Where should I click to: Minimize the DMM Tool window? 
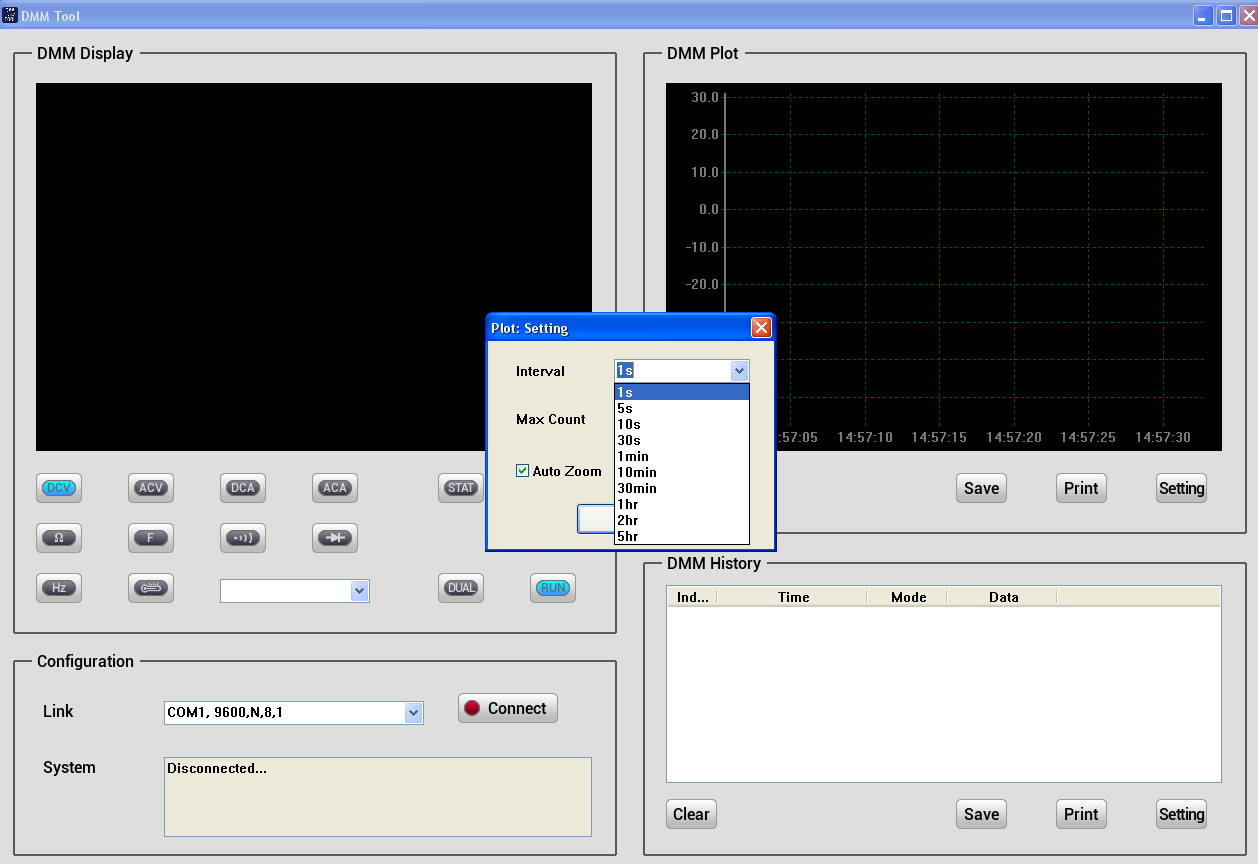1203,15
